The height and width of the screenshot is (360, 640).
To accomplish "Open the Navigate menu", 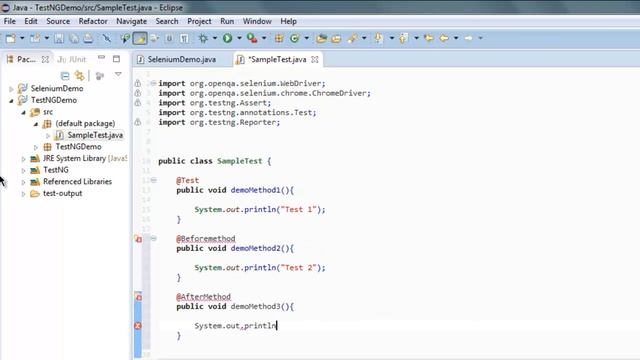I will pos(131,21).
